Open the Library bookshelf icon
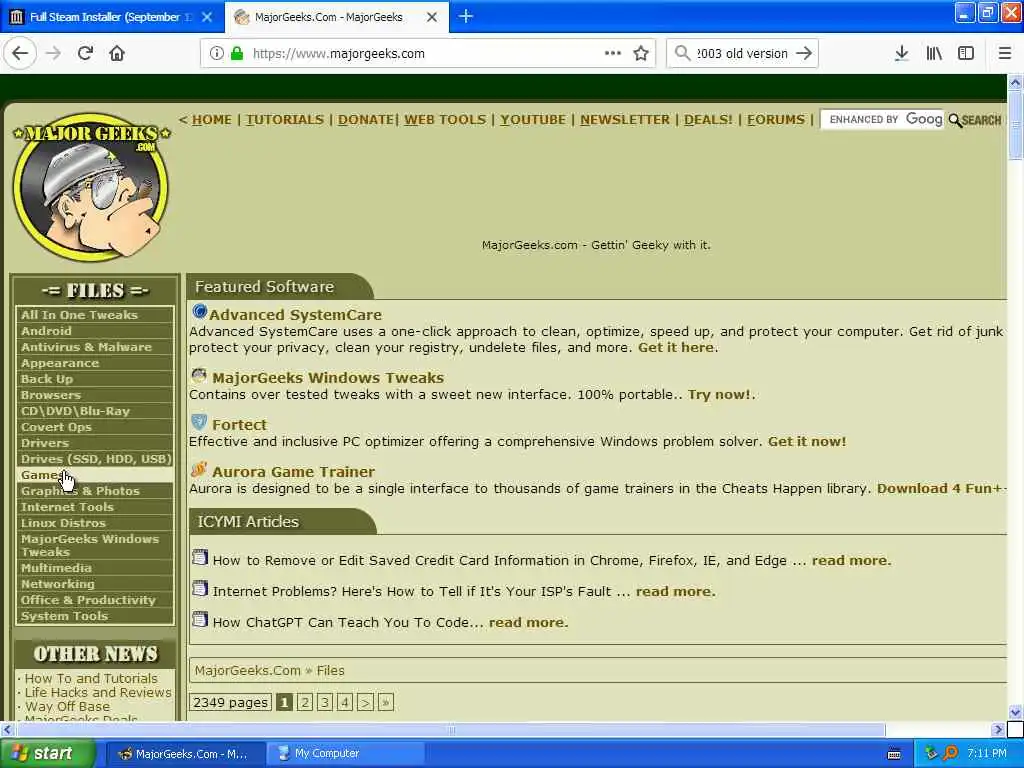 point(934,54)
